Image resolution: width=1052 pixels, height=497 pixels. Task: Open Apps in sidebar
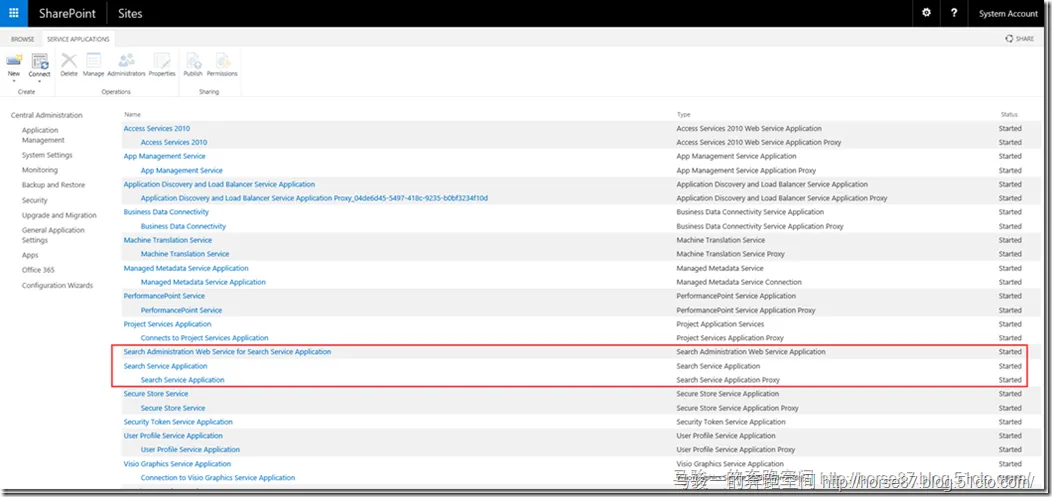(30, 256)
